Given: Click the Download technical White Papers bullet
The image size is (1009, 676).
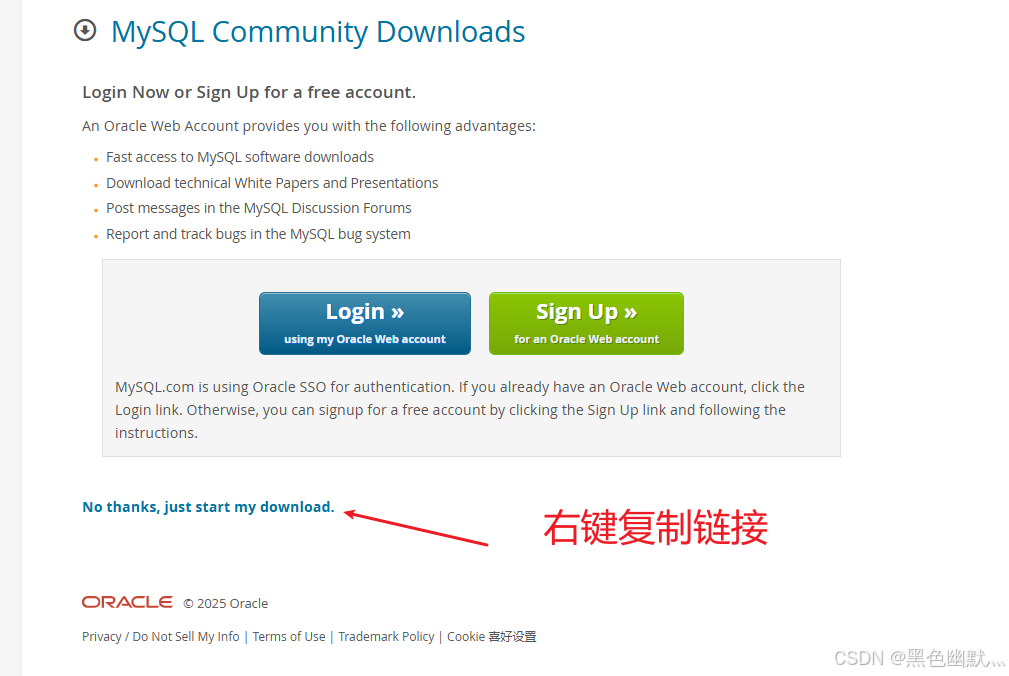Looking at the screenshot, I should click(272, 183).
